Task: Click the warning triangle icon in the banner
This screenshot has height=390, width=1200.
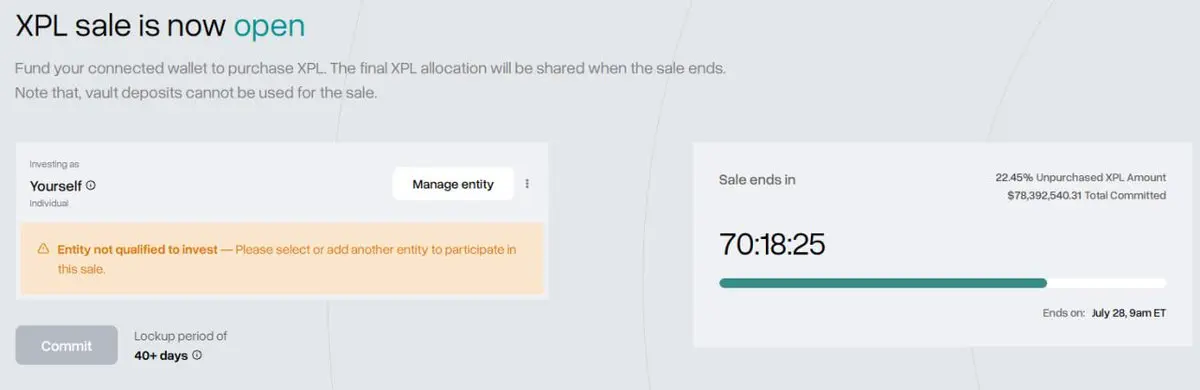Action: [x=43, y=249]
